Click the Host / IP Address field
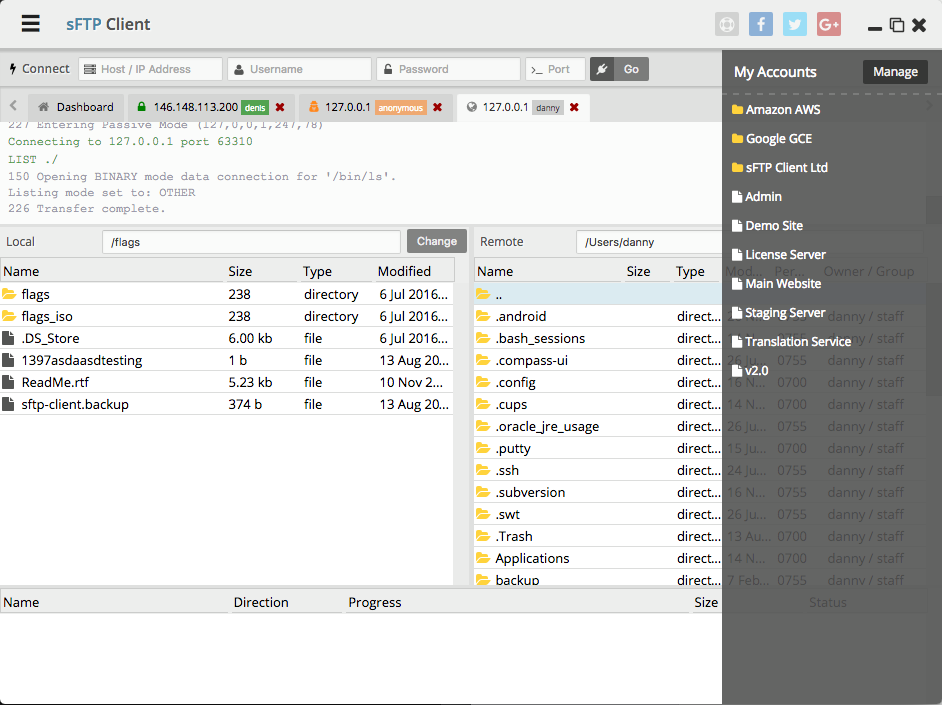Screen dimensions: 942x705 [x=150, y=69]
